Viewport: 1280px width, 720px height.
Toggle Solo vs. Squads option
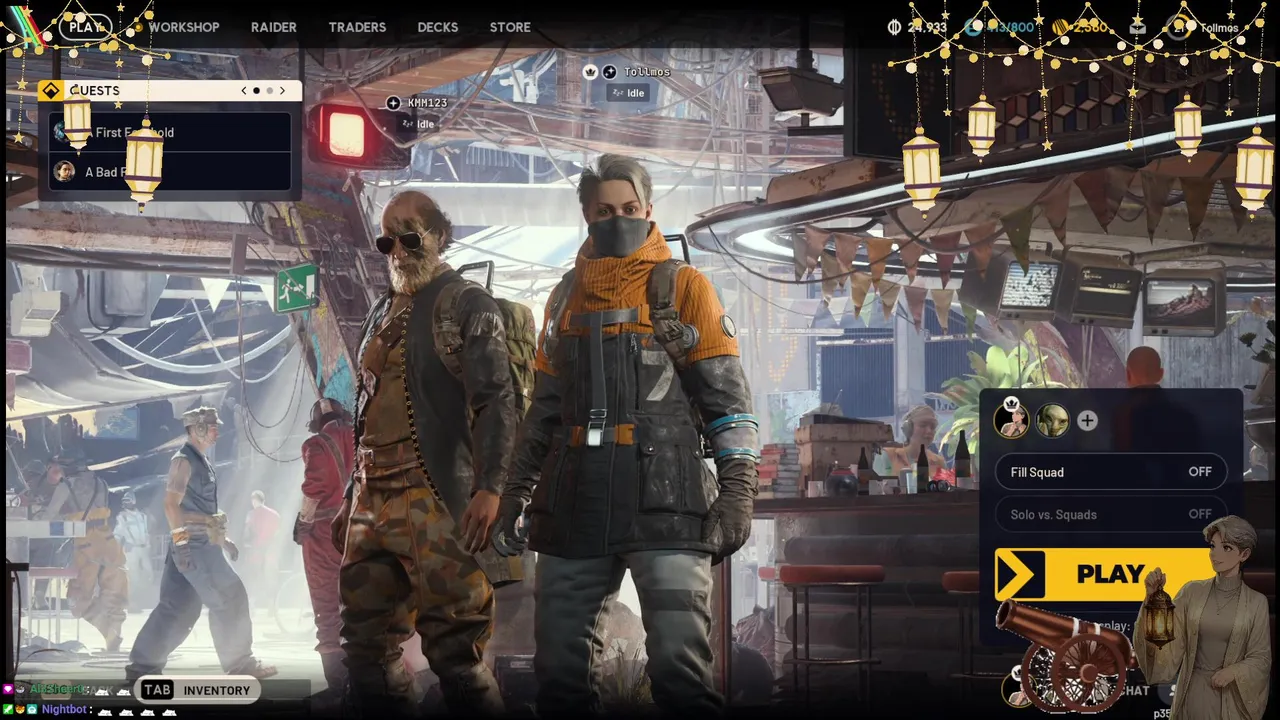coord(1111,514)
